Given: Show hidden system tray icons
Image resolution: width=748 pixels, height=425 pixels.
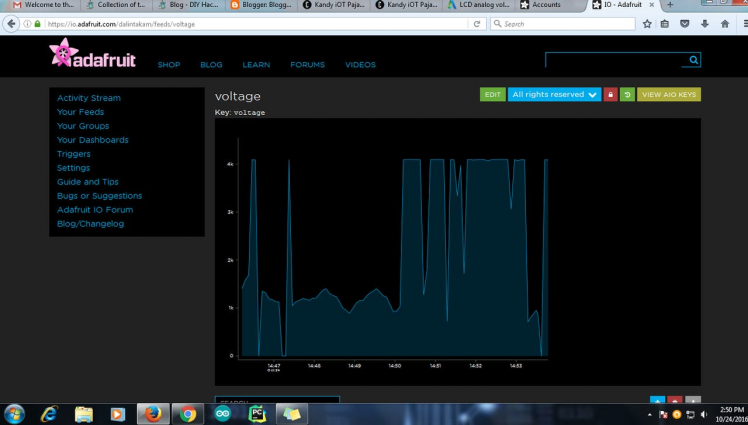Looking at the screenshot, I should (x=649, y=415).
